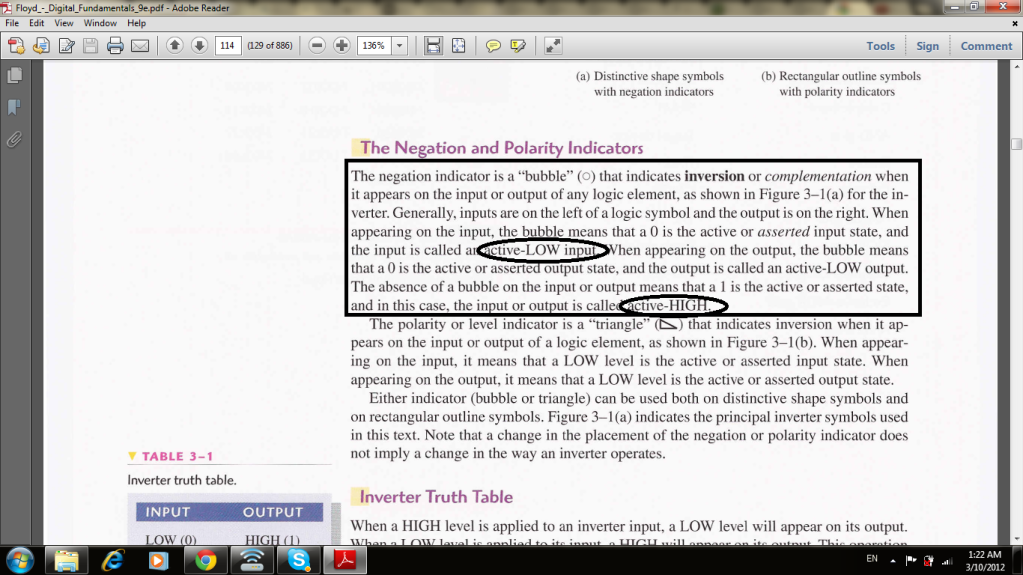Image resolution: width=1023 pixels, height=575 pixels.
Task: Open the Tools pane
Action: 880,46
